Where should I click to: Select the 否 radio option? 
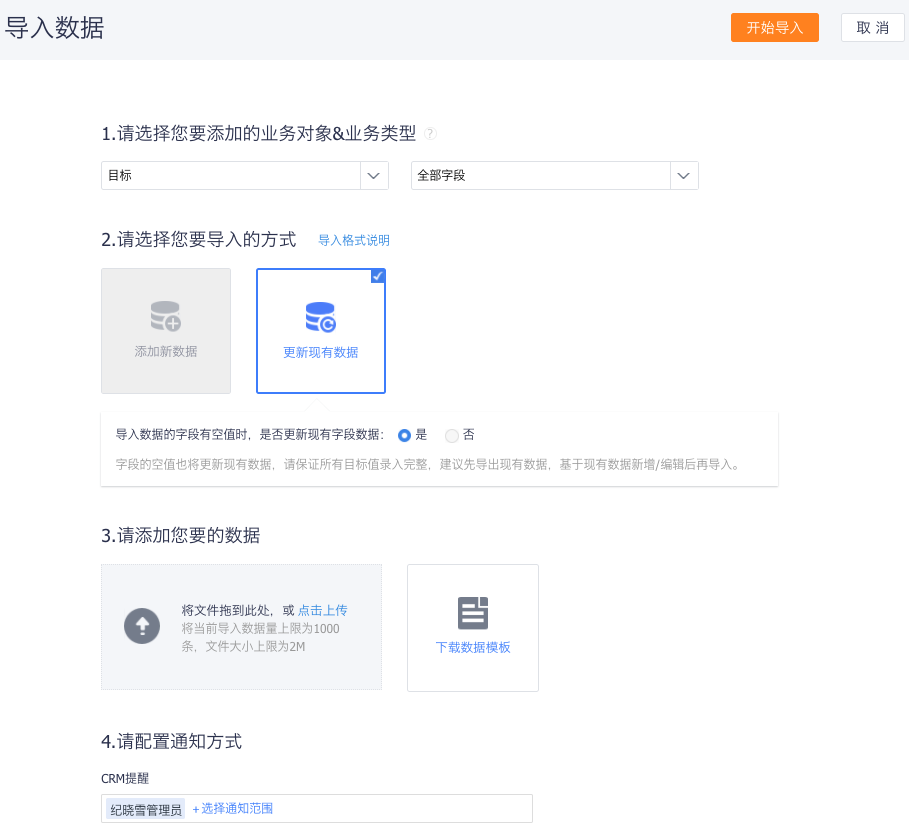click(452, 435)
